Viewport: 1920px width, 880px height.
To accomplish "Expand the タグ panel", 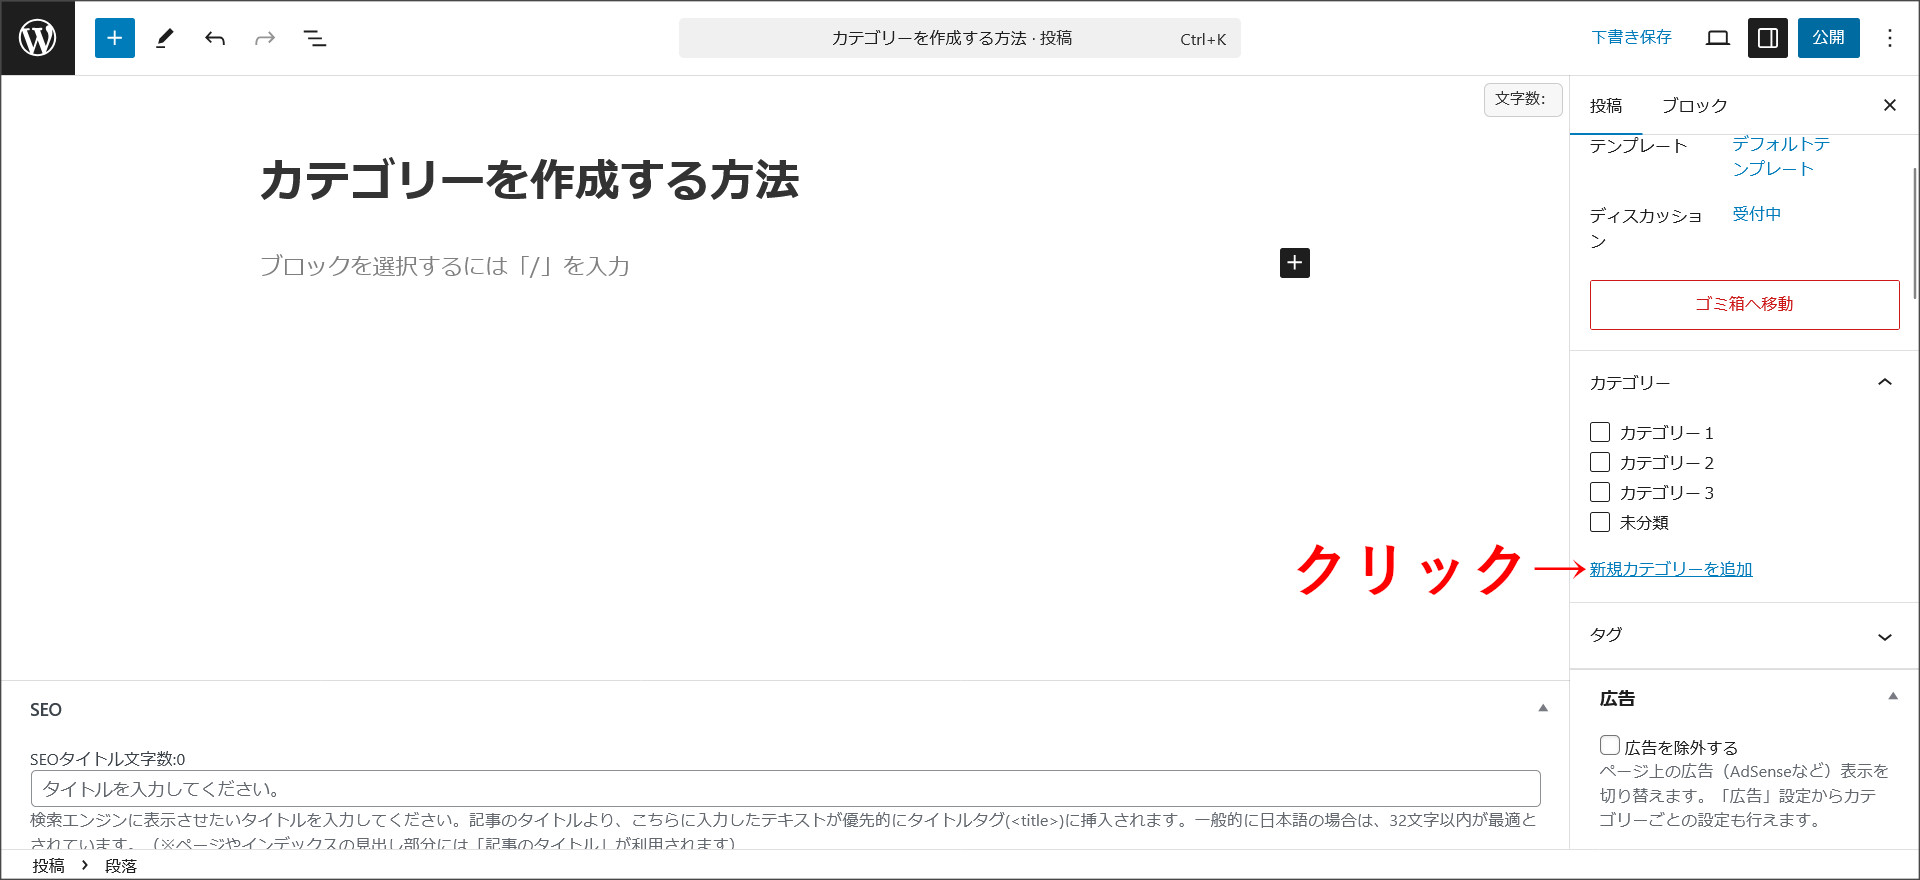I will [x=1885, y=636].
